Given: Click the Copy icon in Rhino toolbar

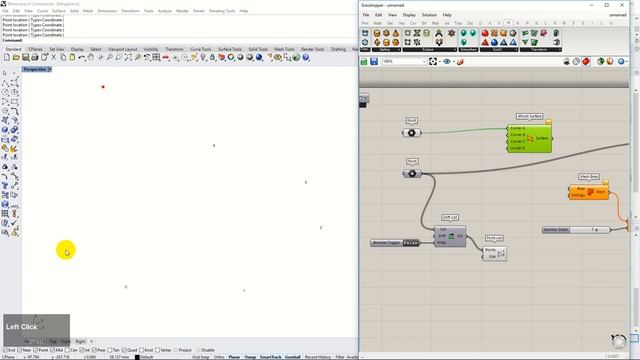Looking at the screenshot, I should coord(63,58).
